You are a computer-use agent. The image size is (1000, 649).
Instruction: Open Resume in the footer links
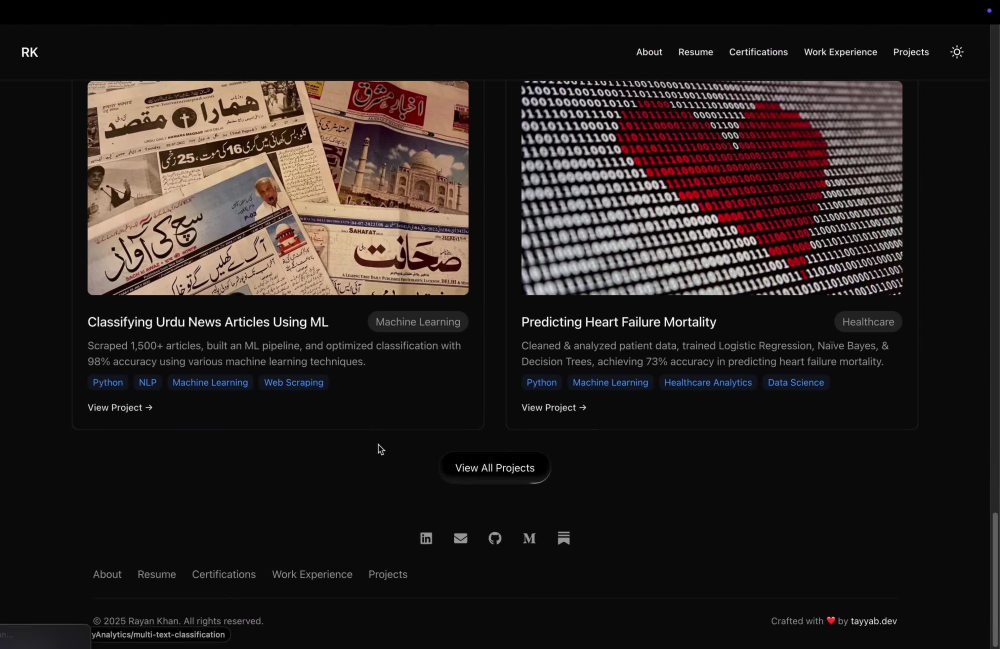(x=157, y=574)
